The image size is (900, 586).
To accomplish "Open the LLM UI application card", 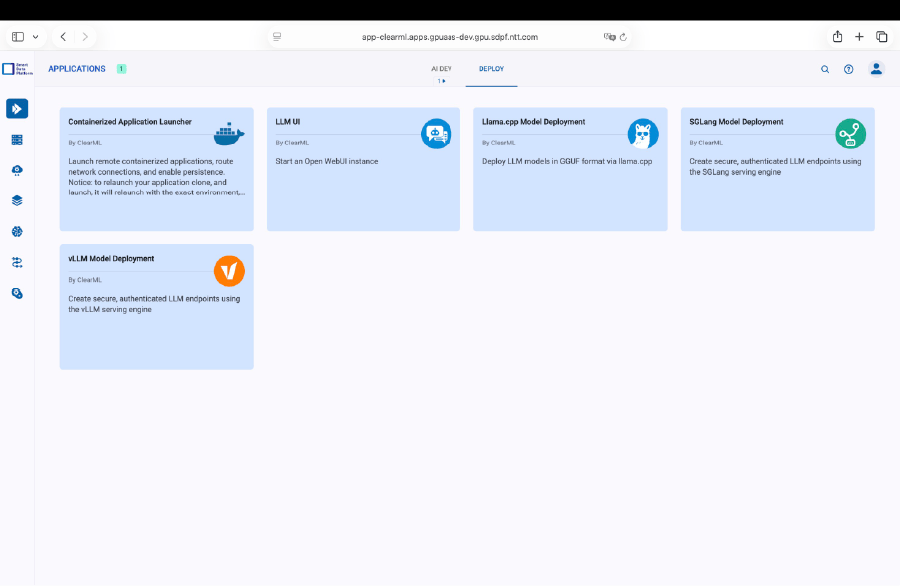I will tap(363, 169).
